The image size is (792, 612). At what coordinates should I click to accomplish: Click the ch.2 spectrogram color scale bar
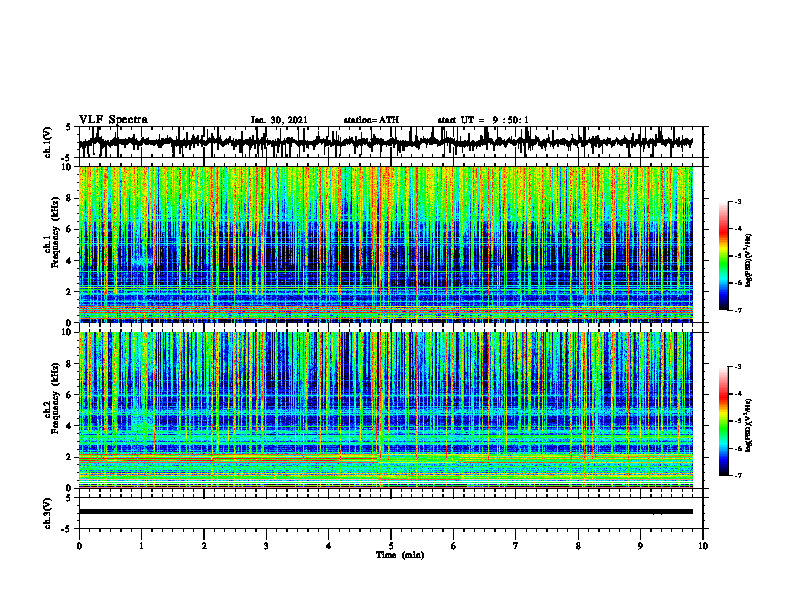click(x=724, y=421)
